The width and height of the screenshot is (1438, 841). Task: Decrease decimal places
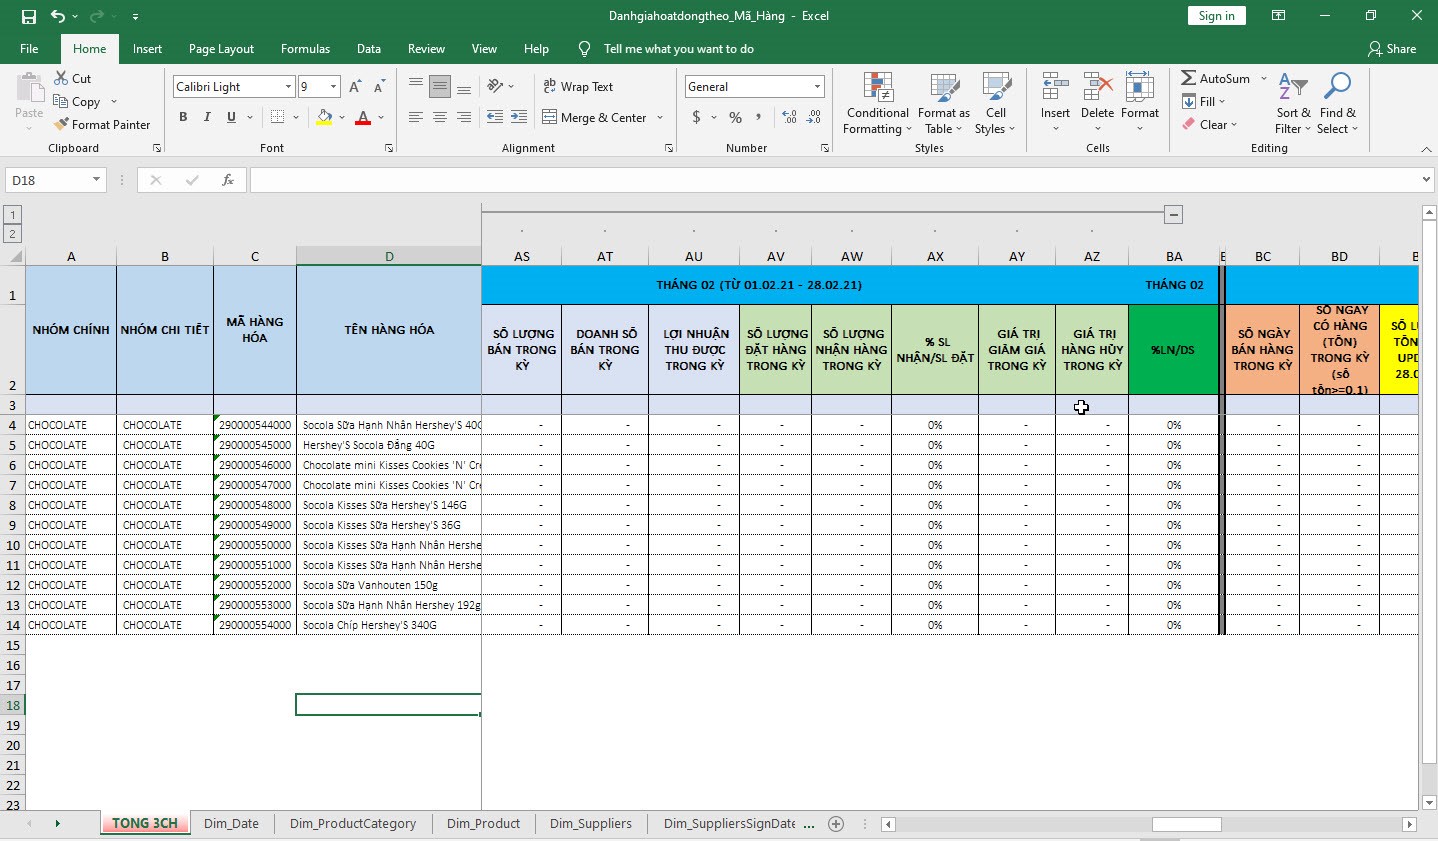click(x=814, y=118)
